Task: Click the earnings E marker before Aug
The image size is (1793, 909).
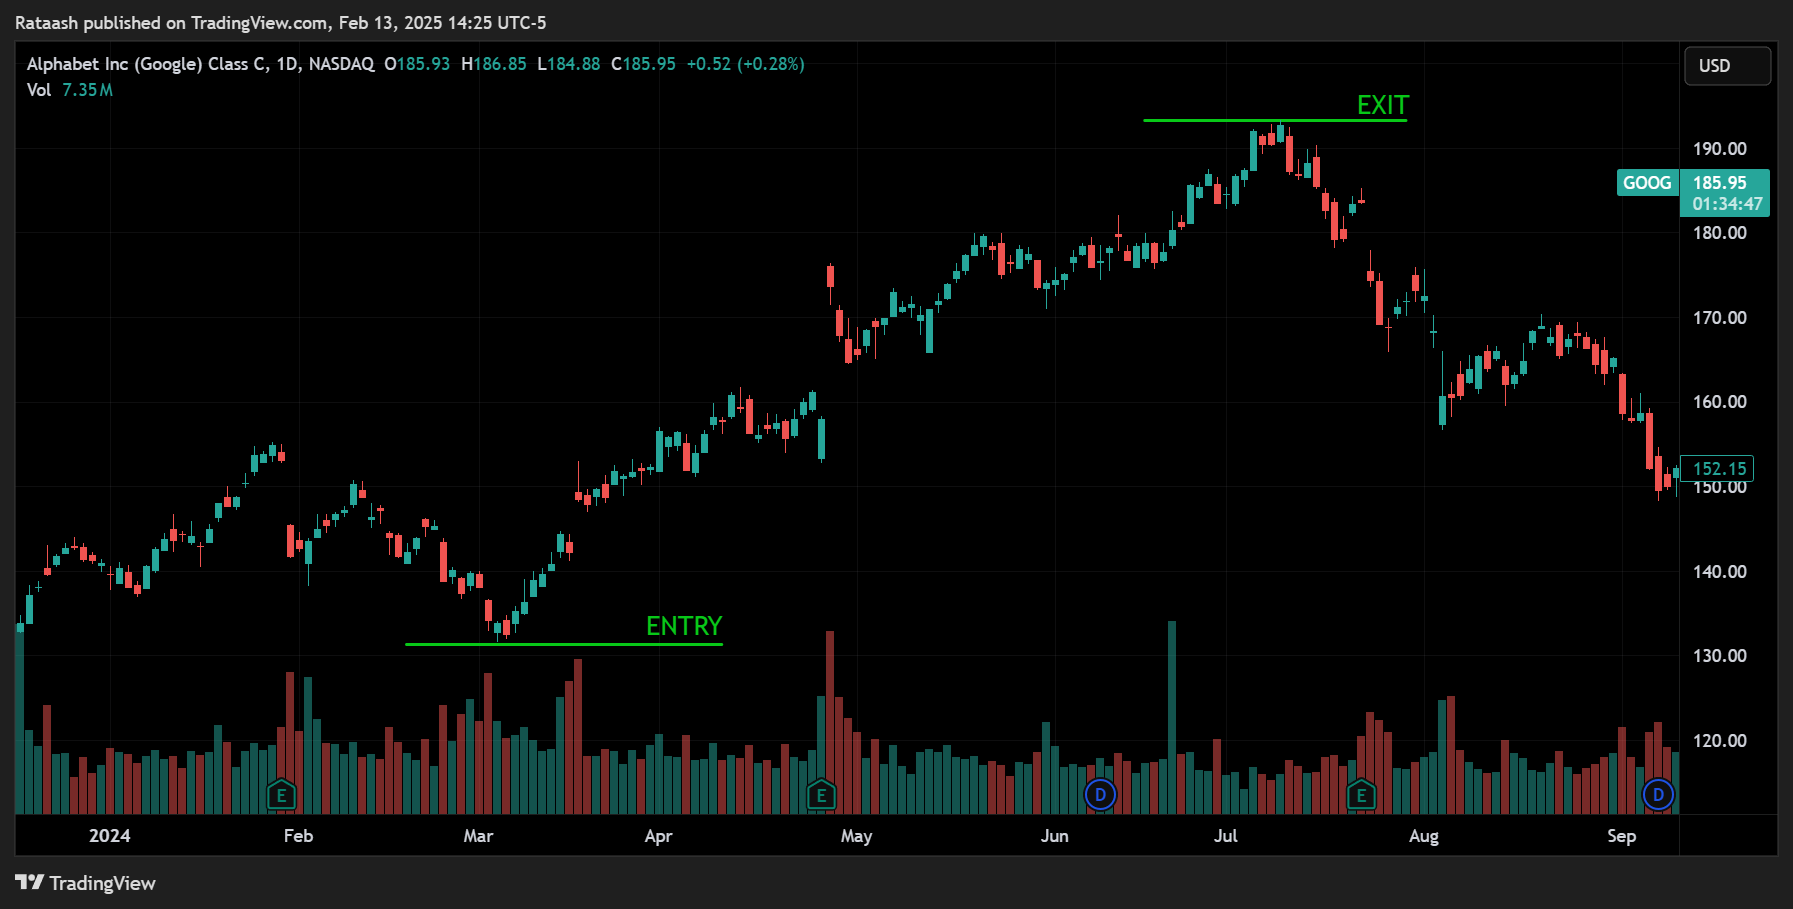Action: (x=1361, y=796)
